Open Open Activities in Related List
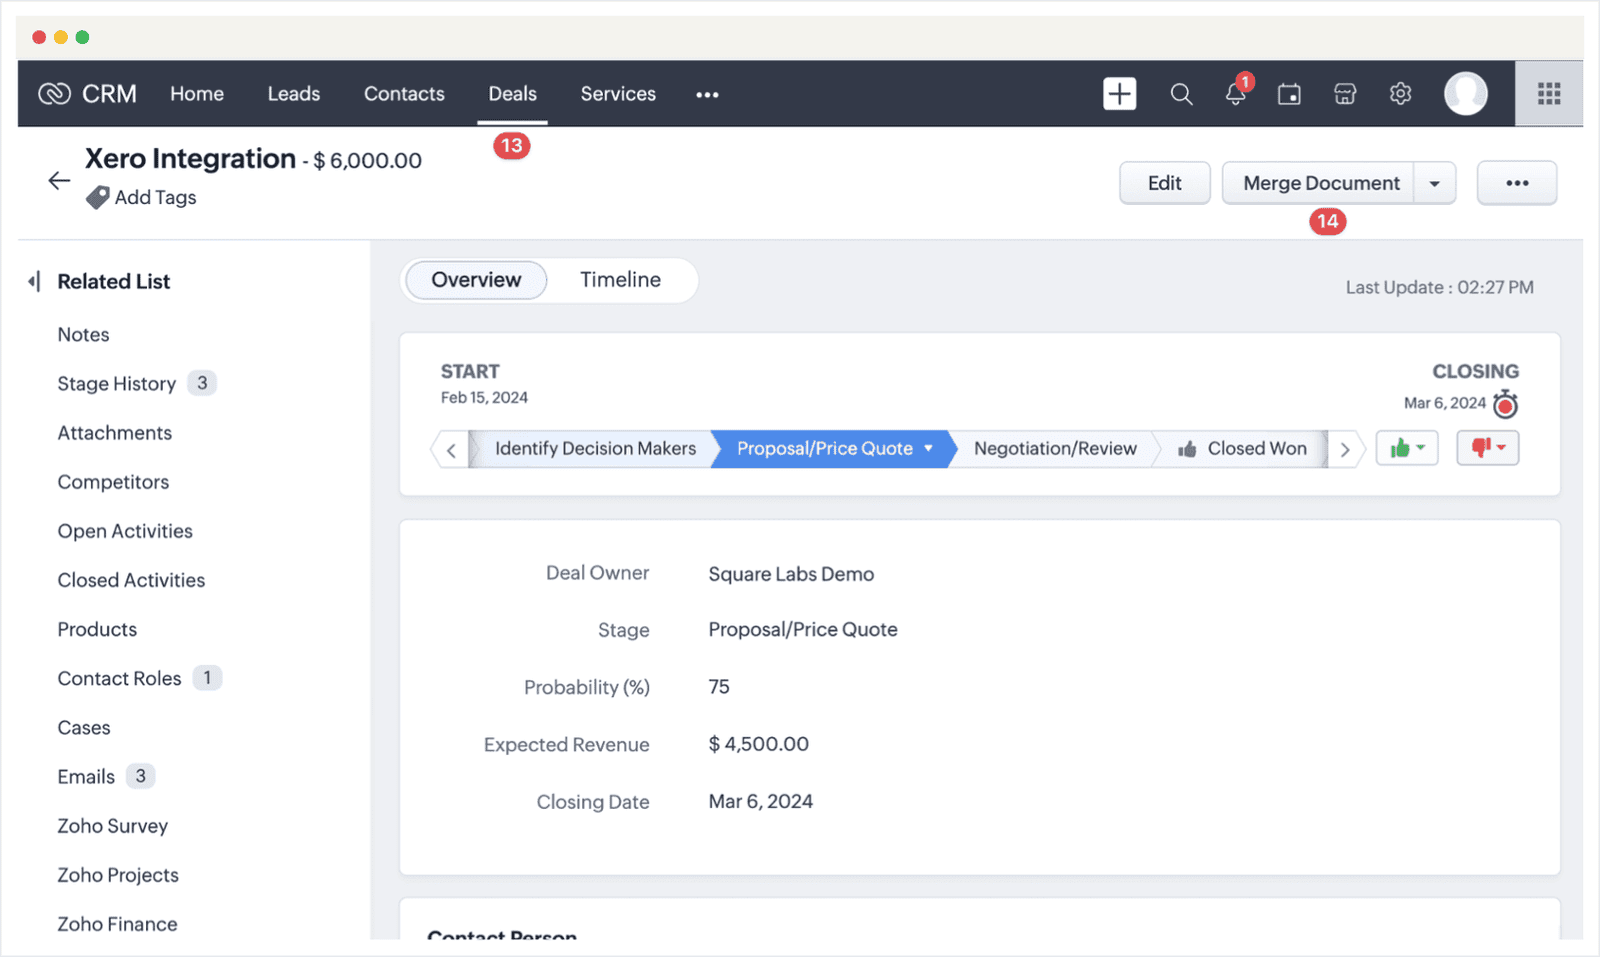The height and width of the screenshot is (957, 1600). [125, 531]
